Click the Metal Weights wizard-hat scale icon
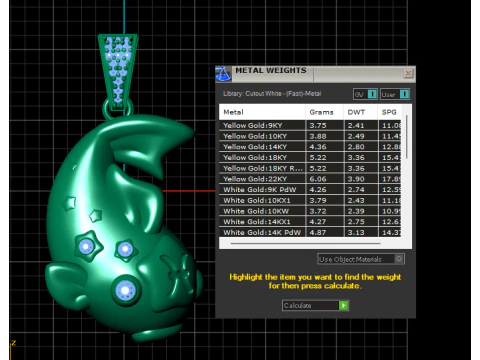The width and height of the screenshot is (480, 360). (x=223, y=74)
